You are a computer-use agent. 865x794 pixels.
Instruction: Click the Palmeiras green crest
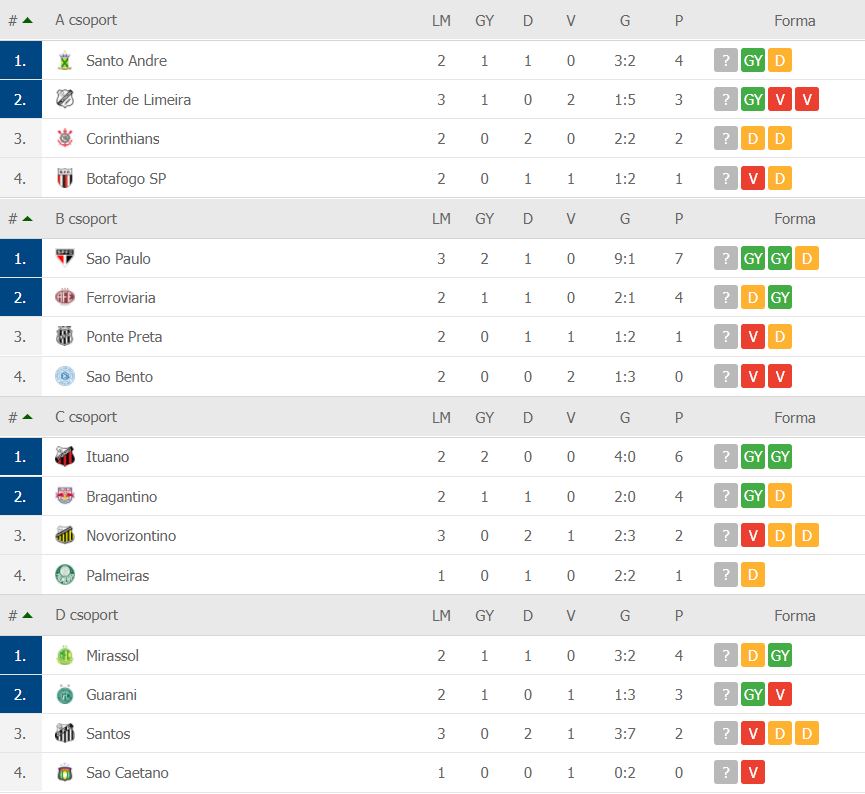(65, 576)
